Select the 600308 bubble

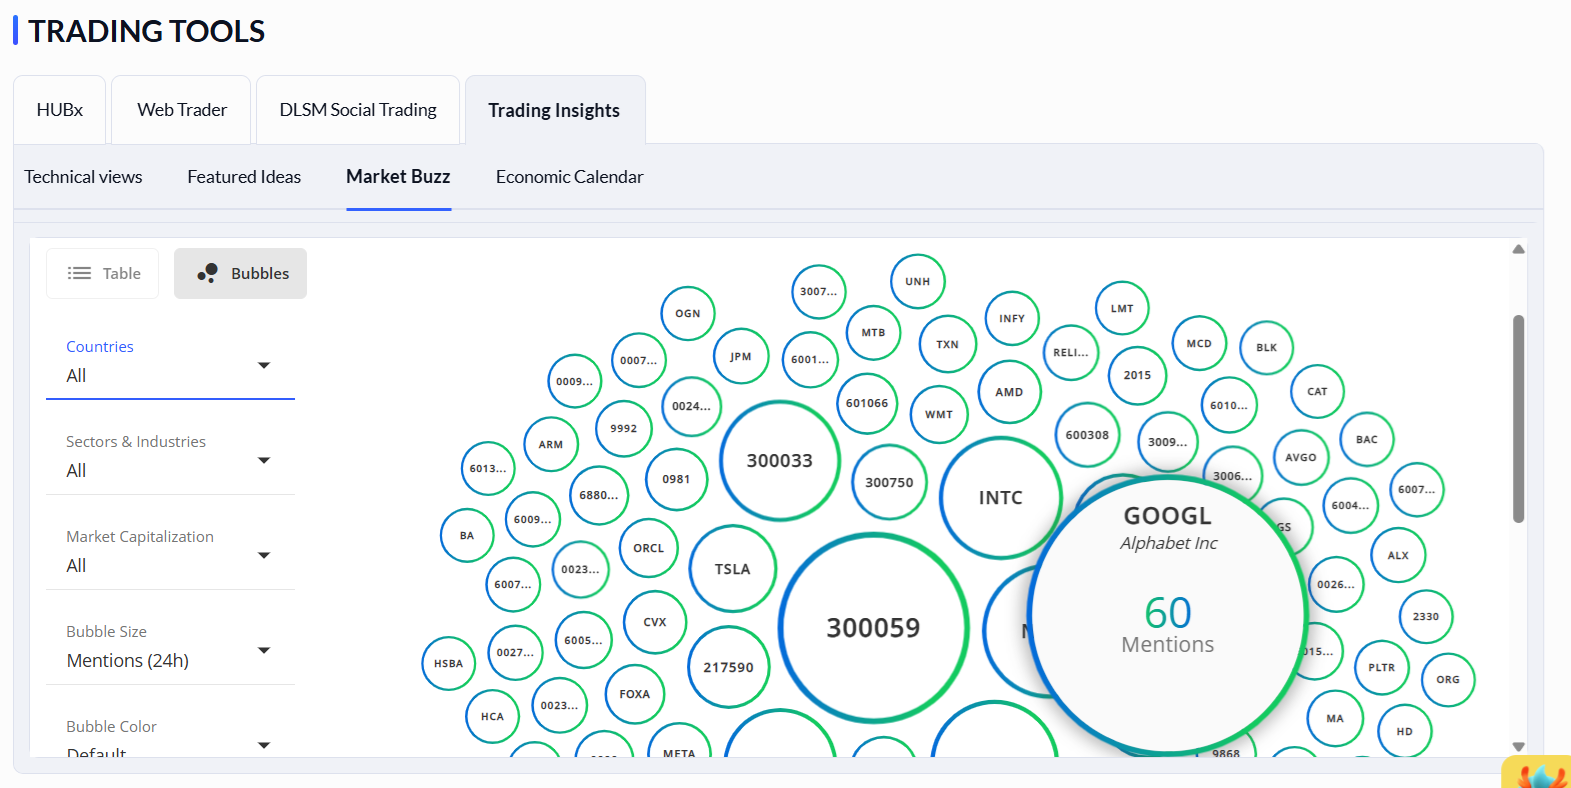1087,435
